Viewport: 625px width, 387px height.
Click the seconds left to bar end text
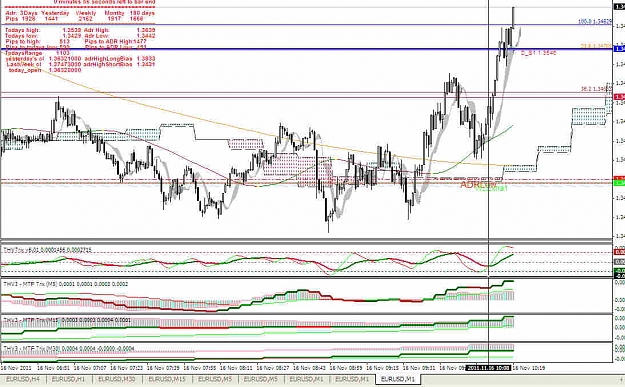(104, 2)
